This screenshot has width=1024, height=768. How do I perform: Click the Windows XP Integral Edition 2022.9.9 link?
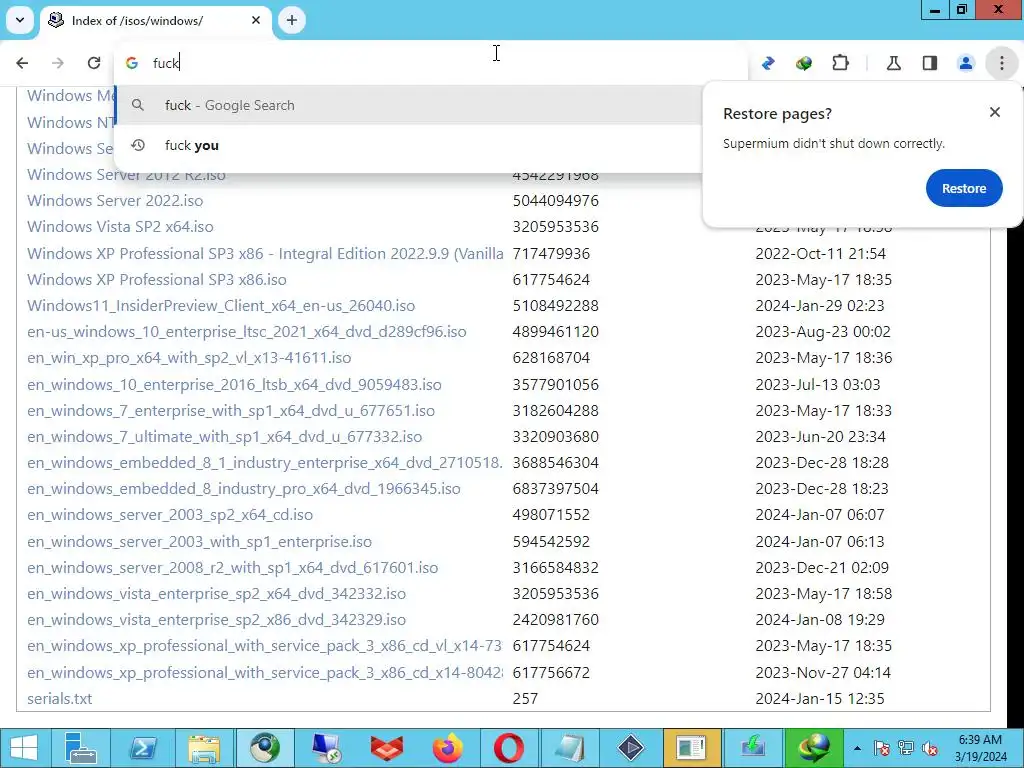pos(265,253)
